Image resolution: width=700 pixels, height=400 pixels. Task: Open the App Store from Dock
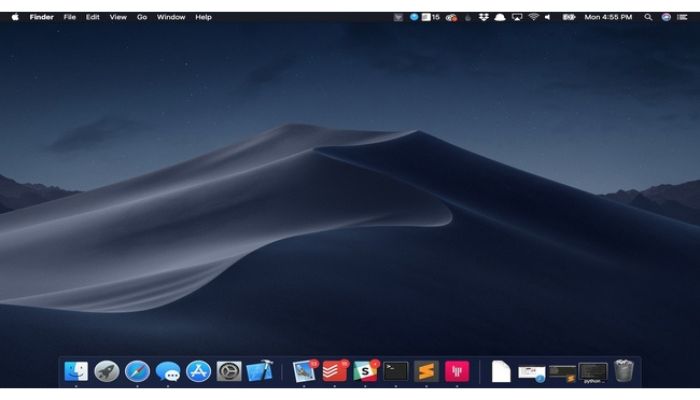pos(198,371)
